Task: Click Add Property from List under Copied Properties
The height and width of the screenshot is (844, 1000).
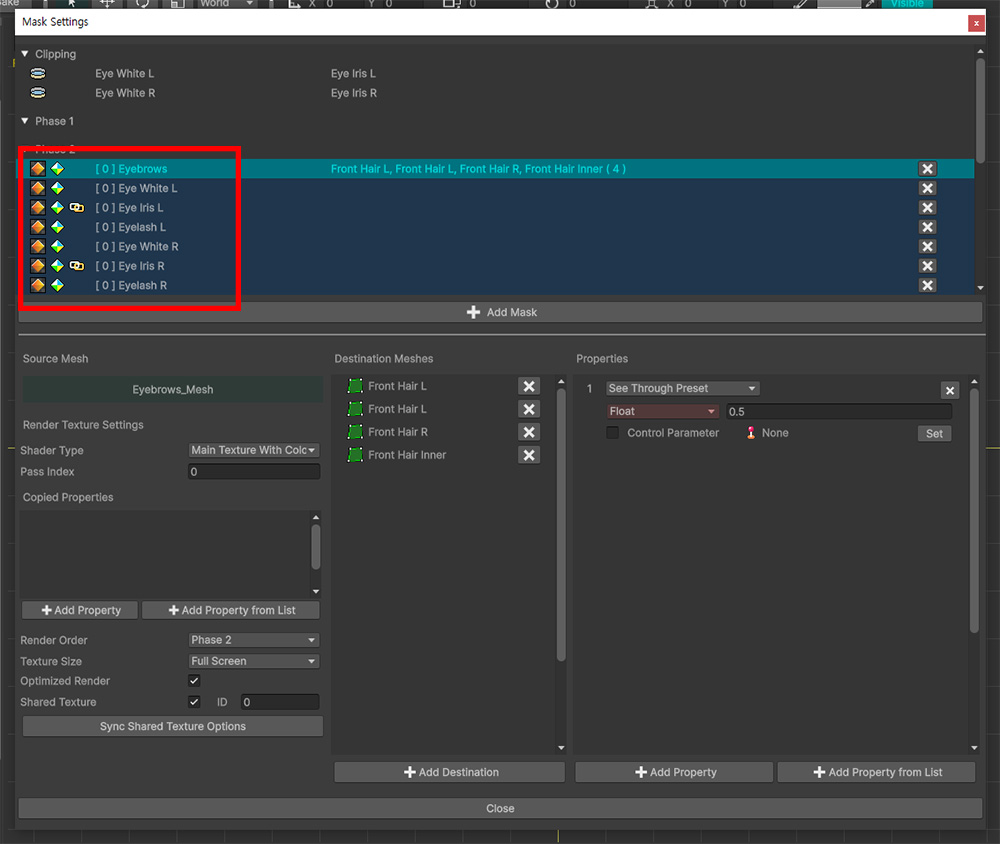Action: click(x=231, y=610)
